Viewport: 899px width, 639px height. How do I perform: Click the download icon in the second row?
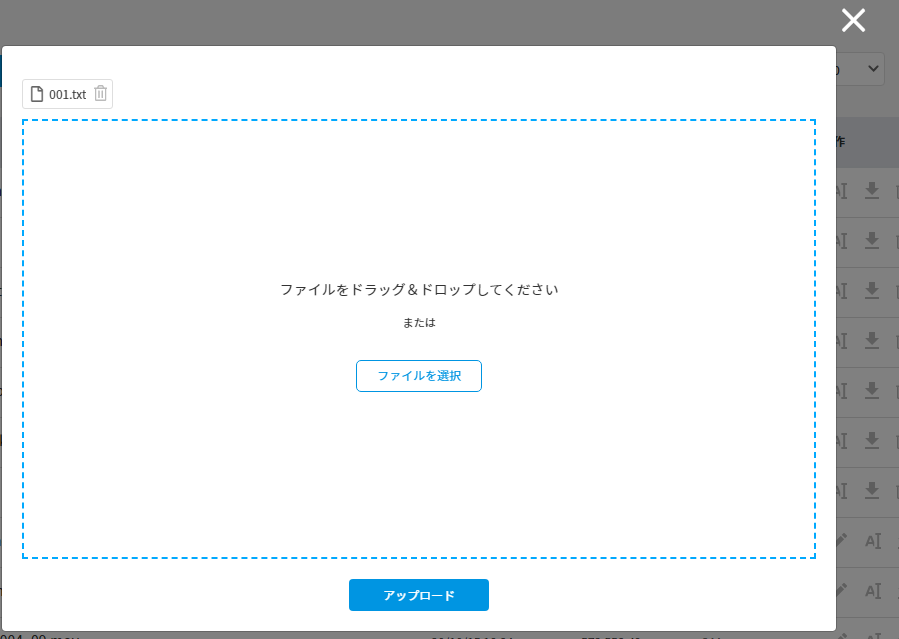click(872, 240)
